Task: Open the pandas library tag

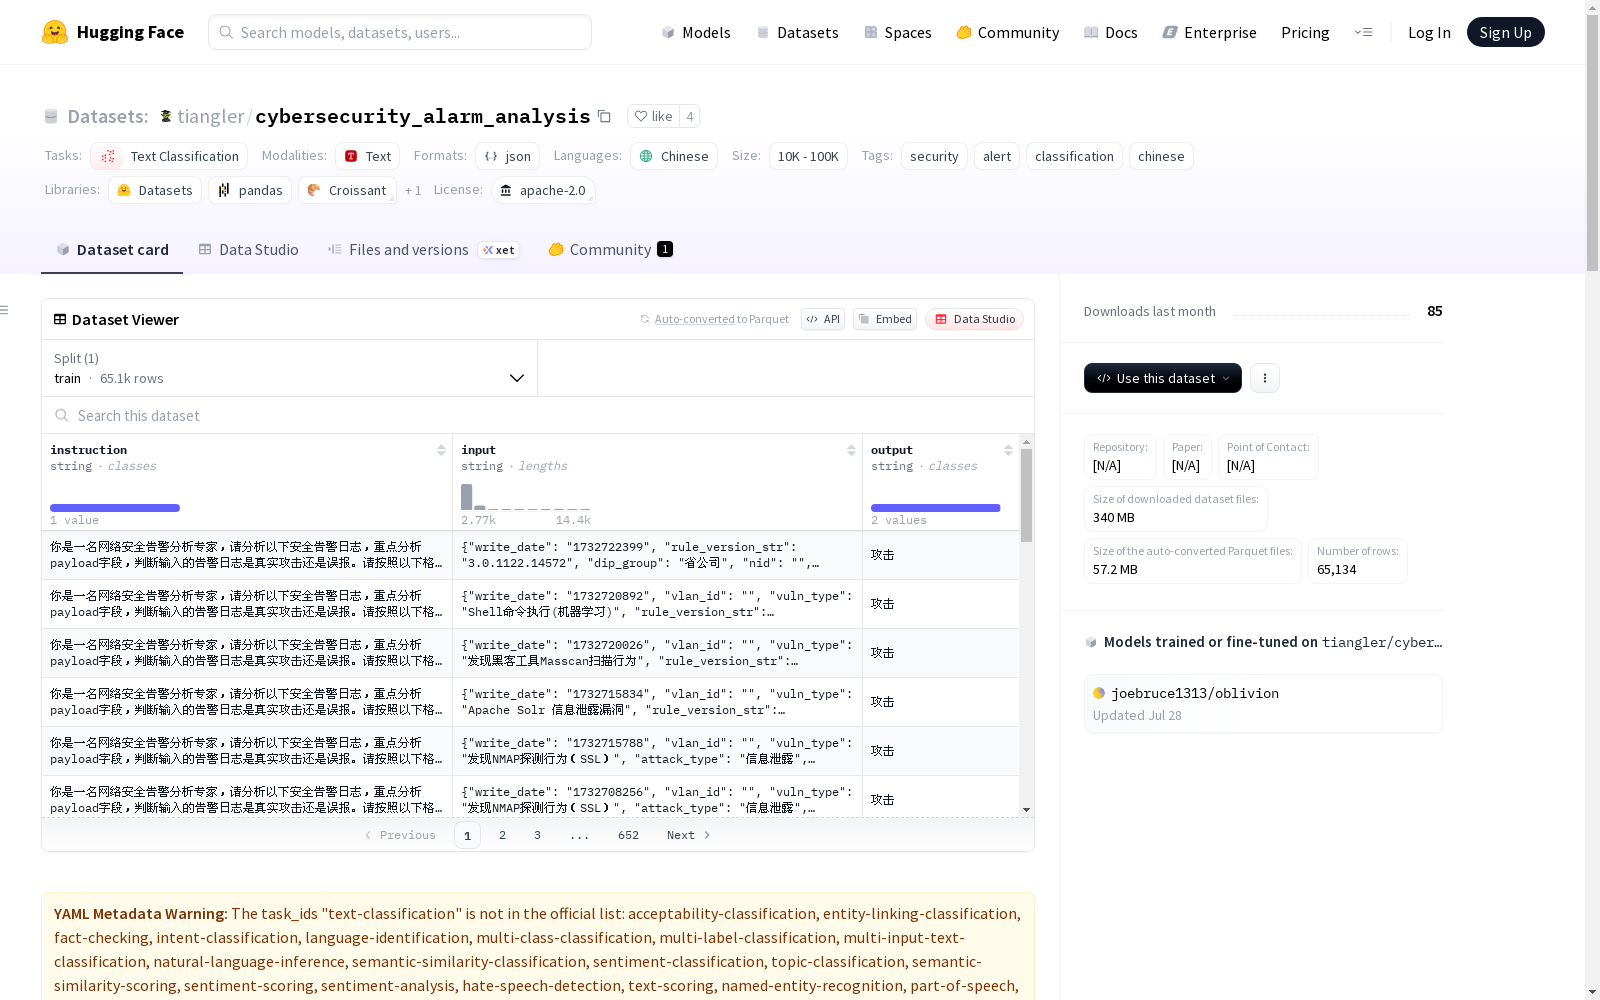Action: pos(250,190)
